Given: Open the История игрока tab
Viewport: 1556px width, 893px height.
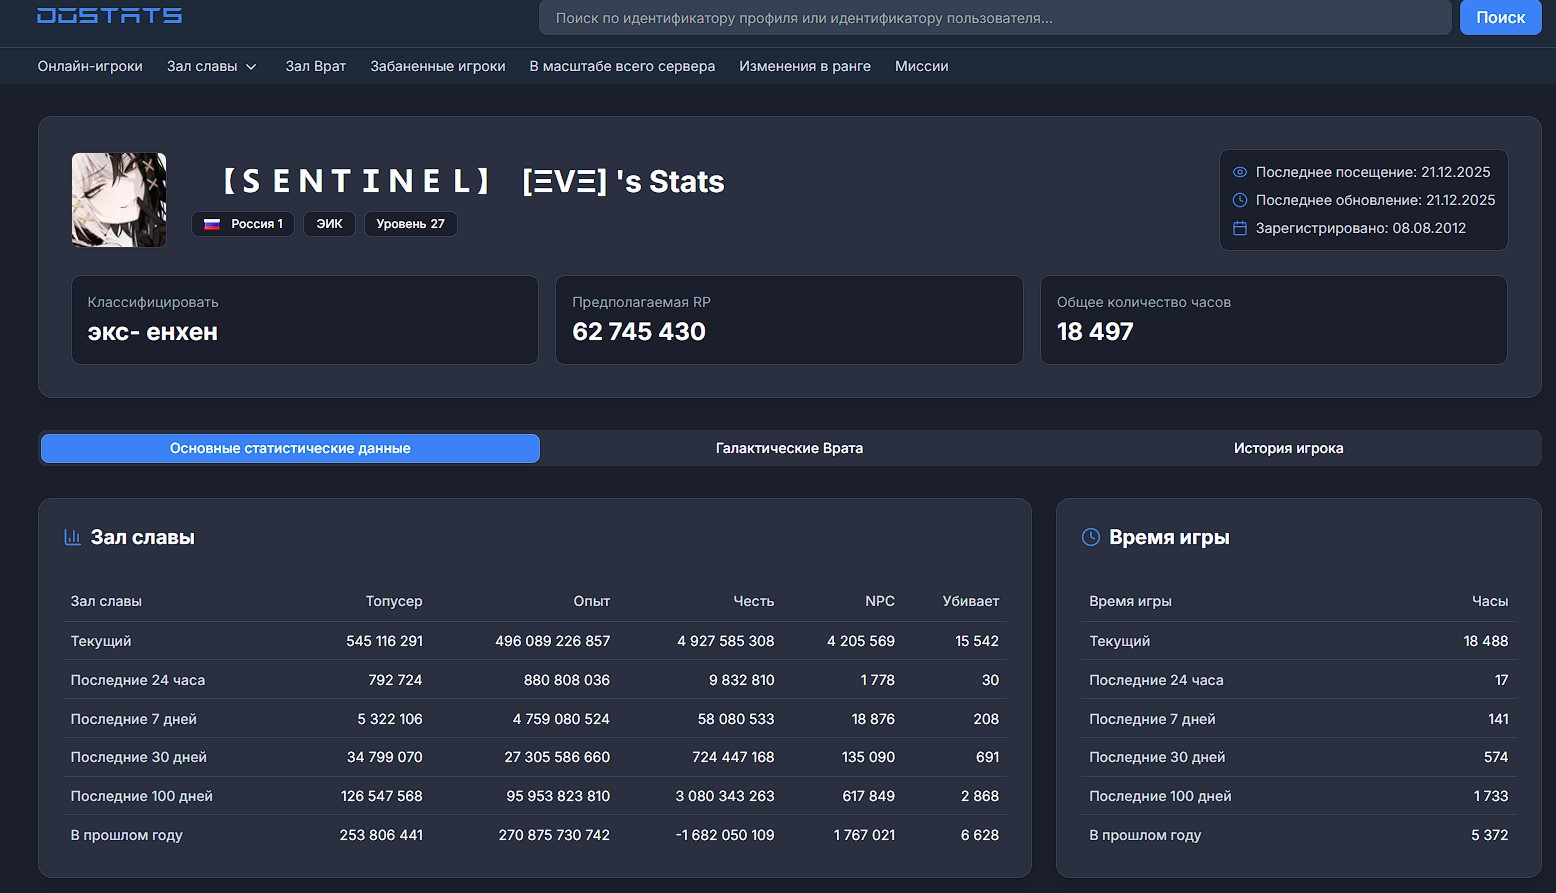Looking at the screenshot, I should [1288, 448].
